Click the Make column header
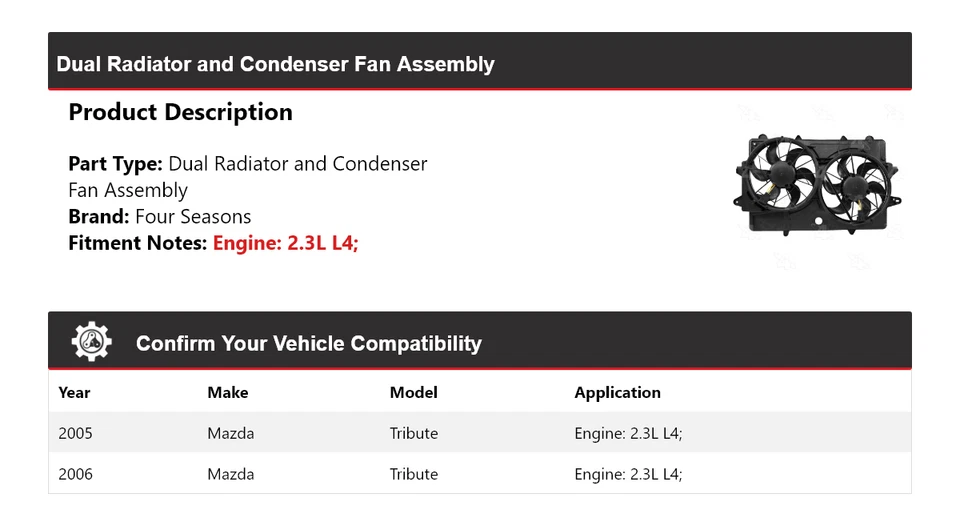960x526 pixels. [227, 392]
